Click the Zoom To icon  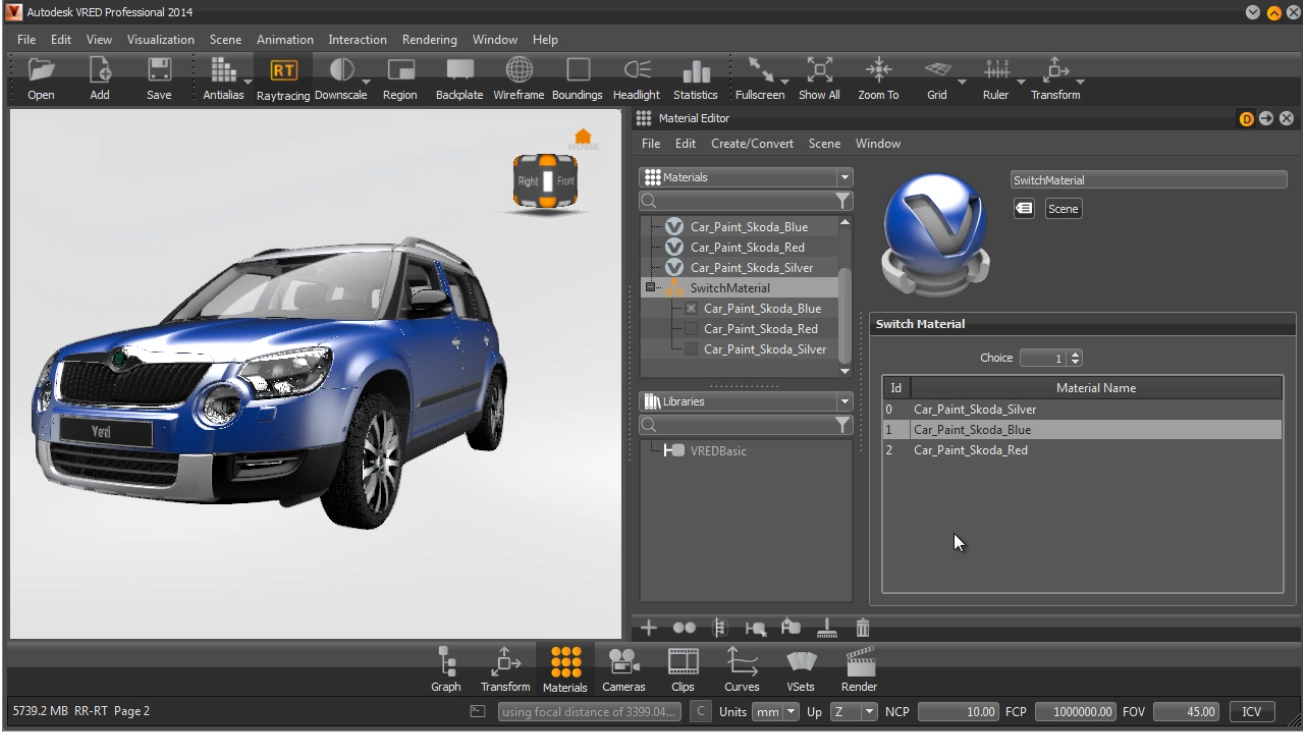point(878,78)
